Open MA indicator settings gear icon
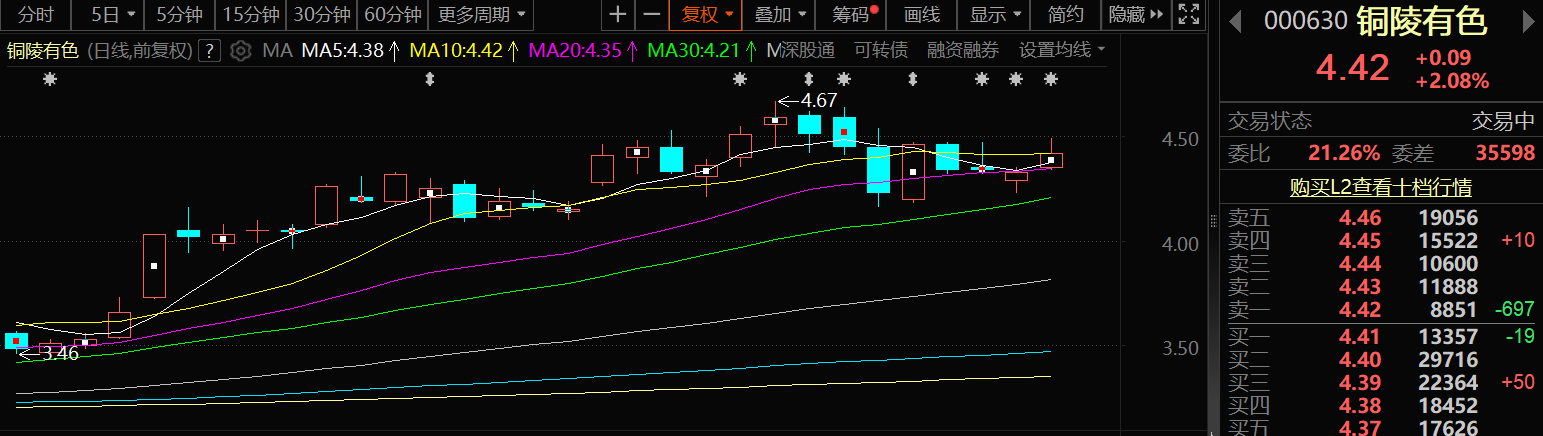1543x436 pixels. click(240, 51)
